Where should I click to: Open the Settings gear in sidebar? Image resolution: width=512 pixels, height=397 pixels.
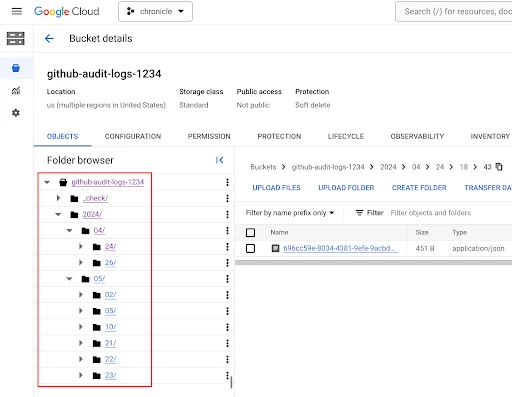pos(16,113)
